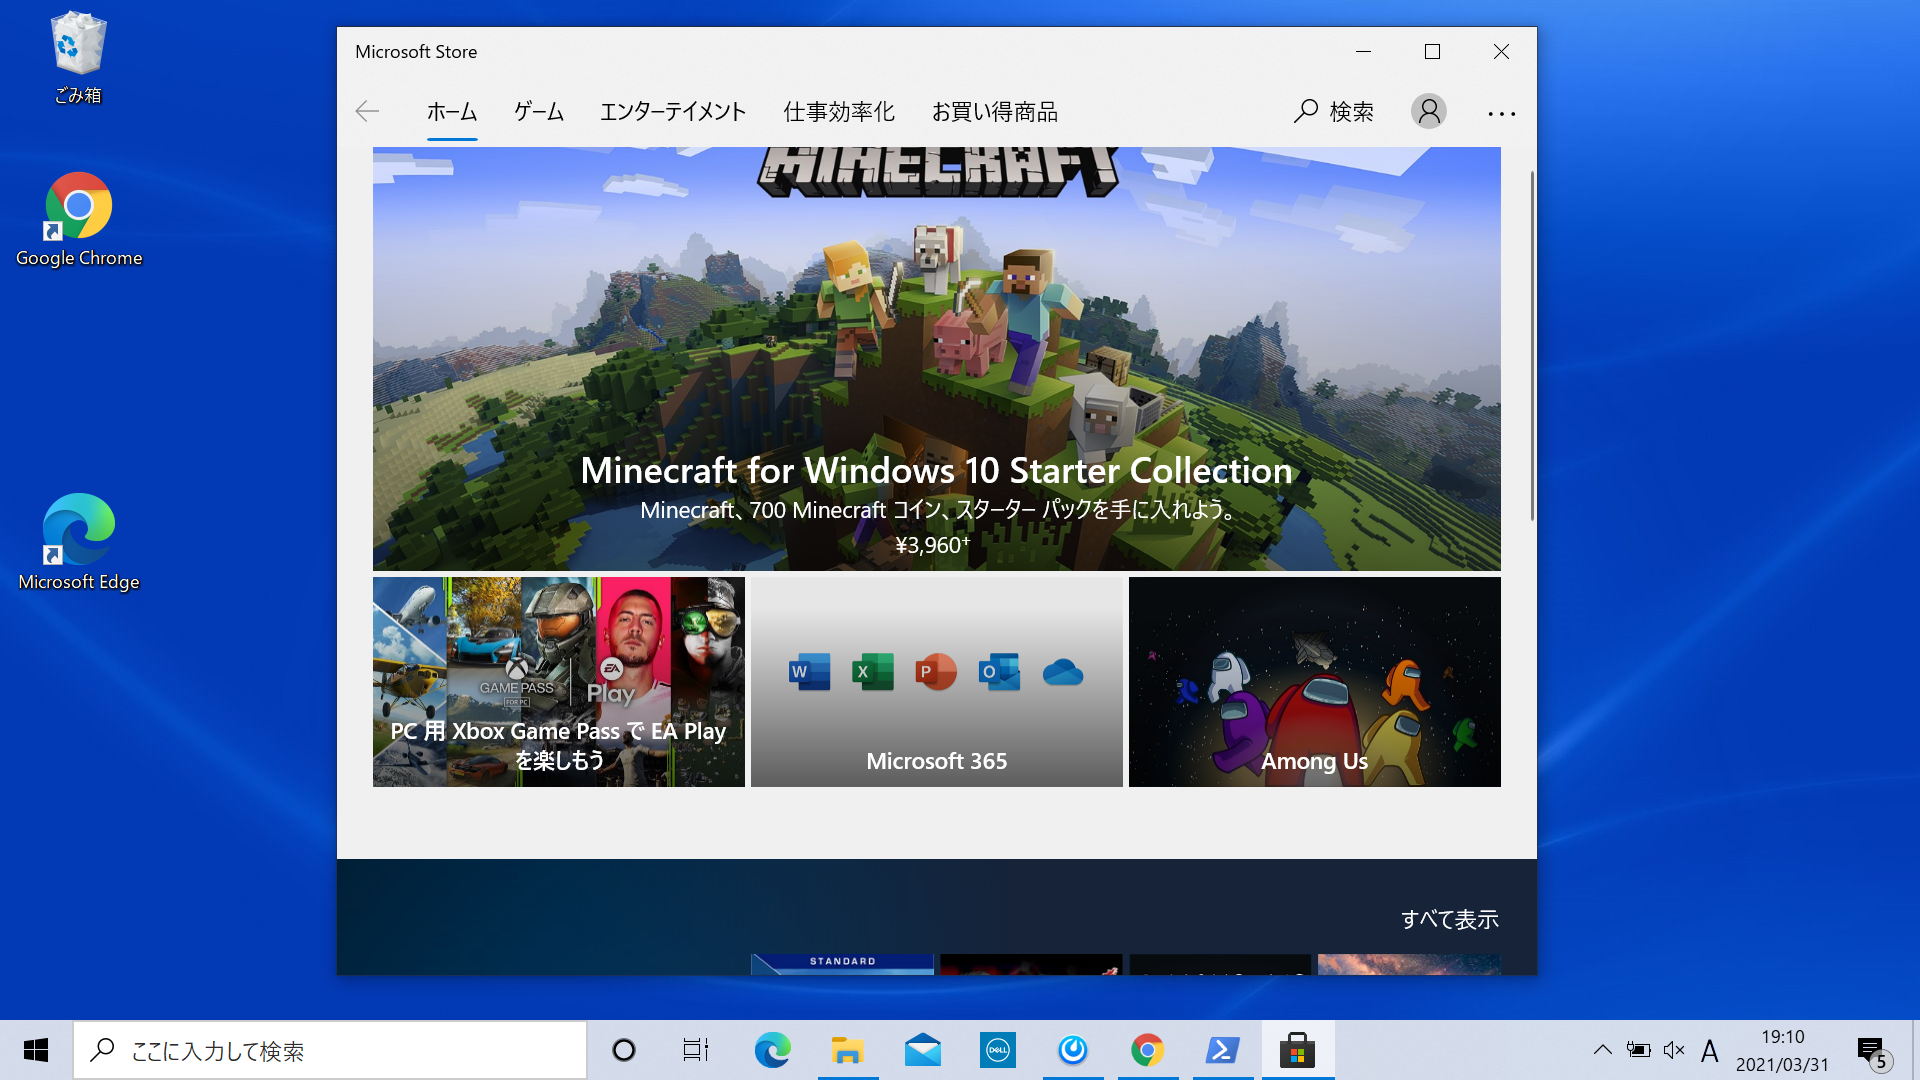Screen dimensions: 1920x1080
Task: Go to the 仕事効率化 tab
Action: click(x=839, y=112)
